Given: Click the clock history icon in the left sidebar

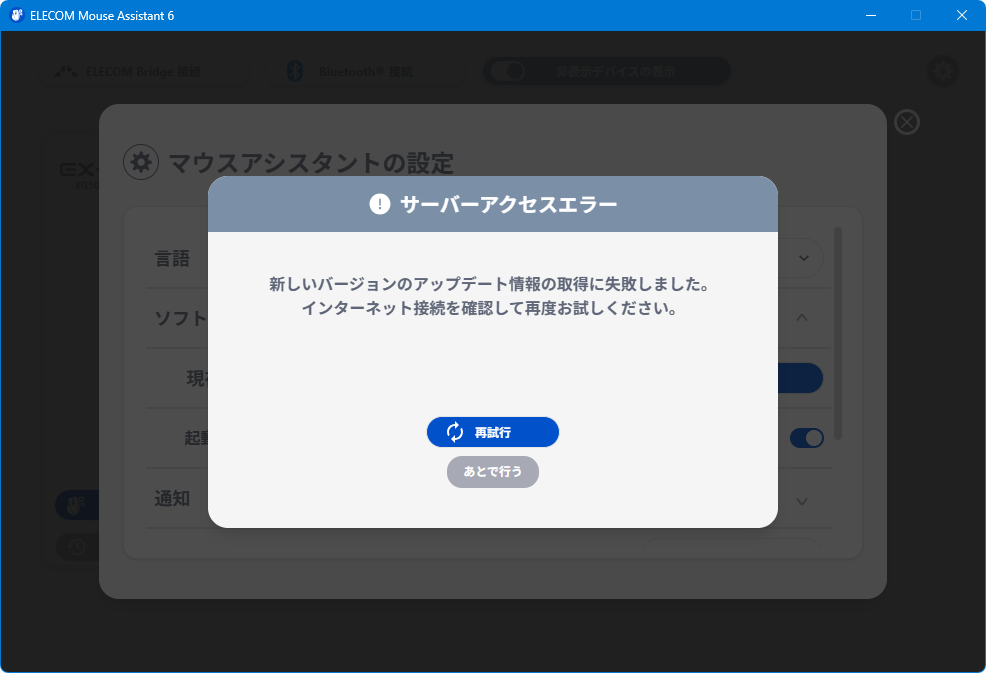Looking at the screenshot, I should pyautogui.click(x=77, y=547).
